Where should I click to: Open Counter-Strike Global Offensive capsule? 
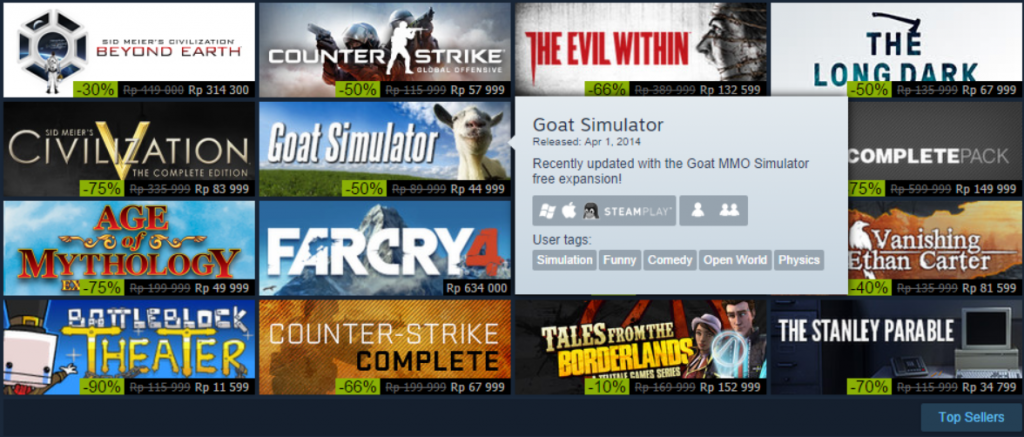385,50
